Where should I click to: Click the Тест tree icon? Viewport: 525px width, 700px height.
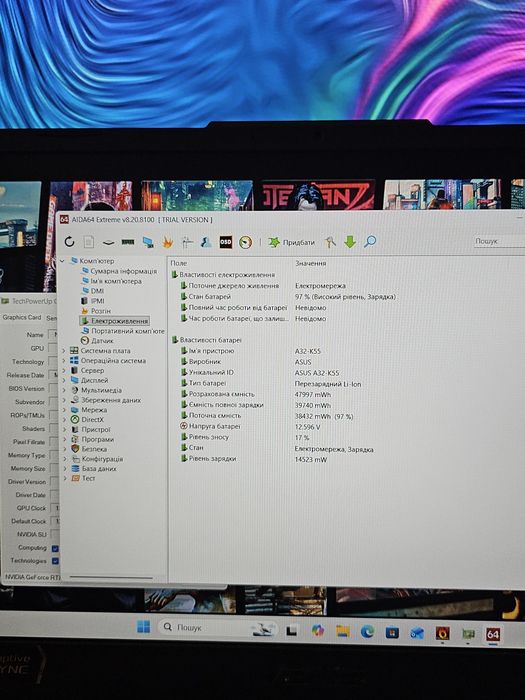(75, 478)
